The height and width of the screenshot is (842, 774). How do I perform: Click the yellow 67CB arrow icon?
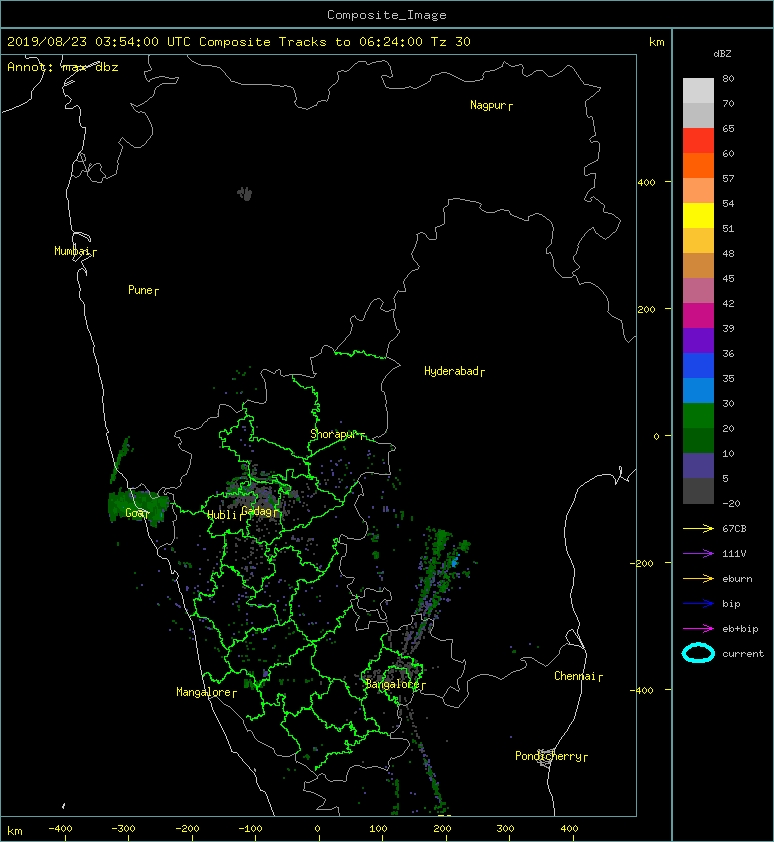698,529
